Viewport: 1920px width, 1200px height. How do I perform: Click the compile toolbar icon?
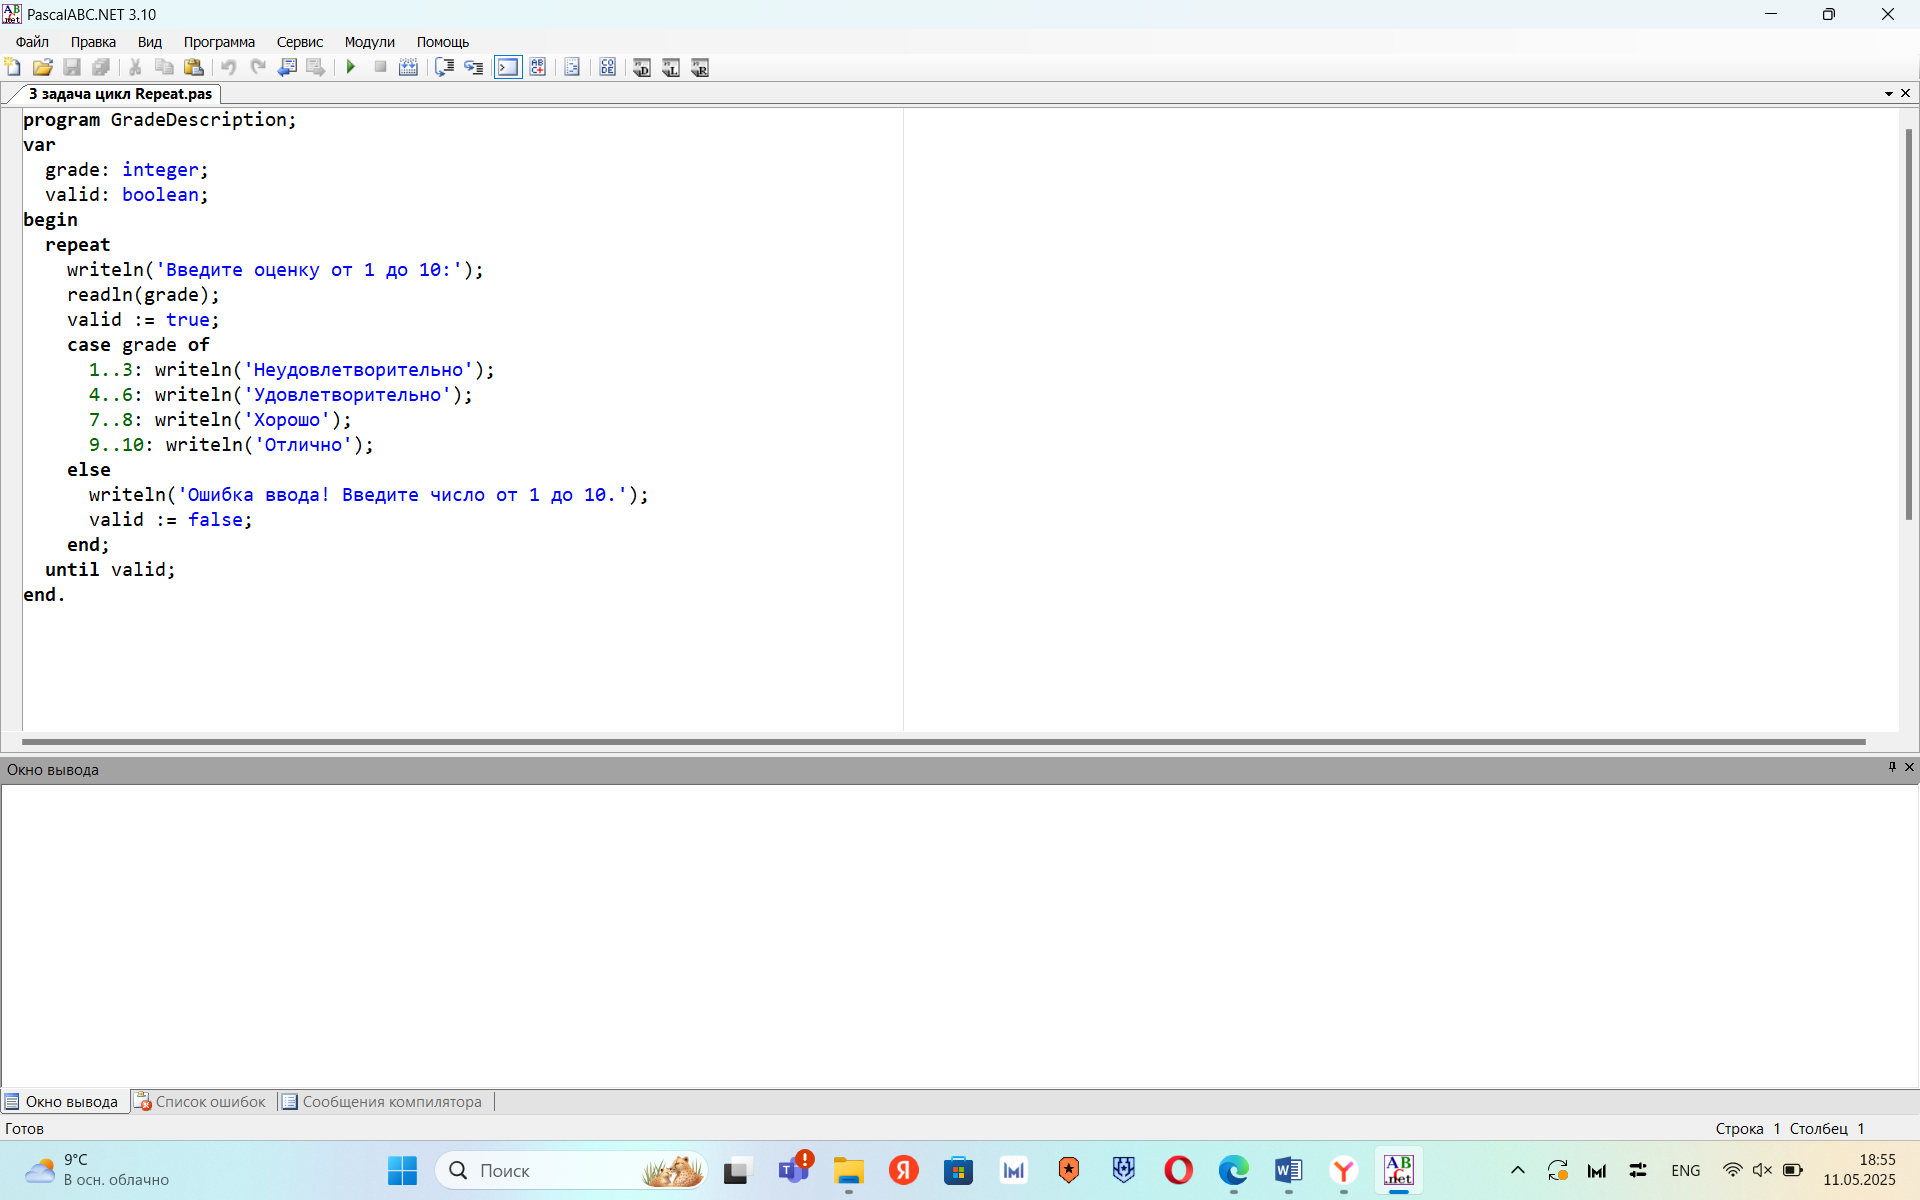[409, 67]
